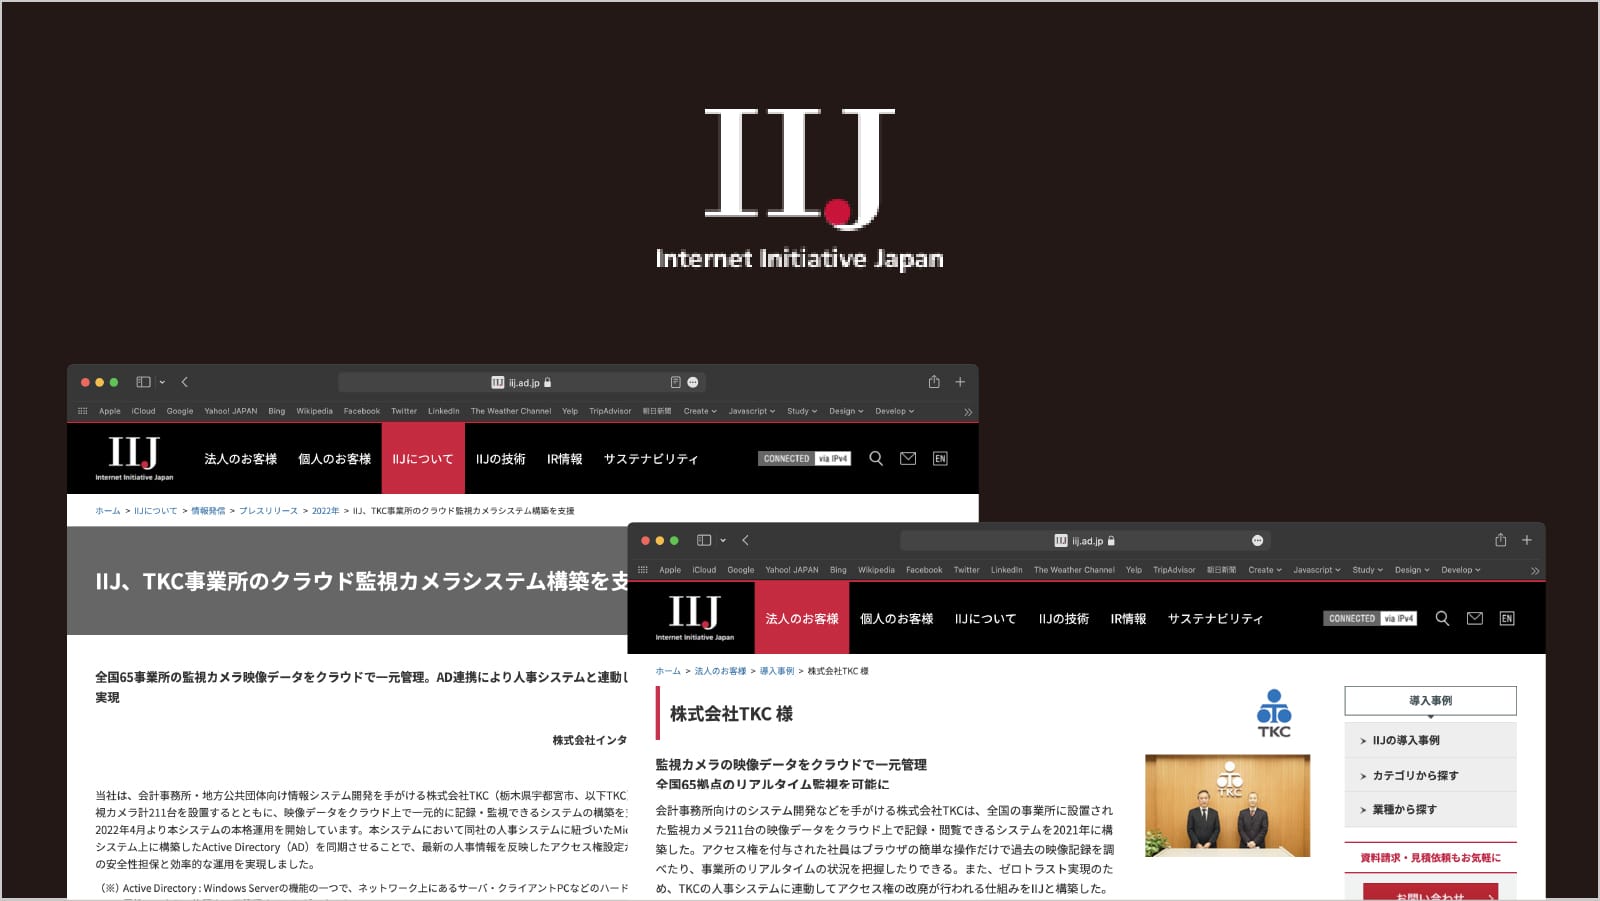Go back using arrow in back Safari window
The height and width of the screenshot is (901, 1600).
[x=184, y=382]
